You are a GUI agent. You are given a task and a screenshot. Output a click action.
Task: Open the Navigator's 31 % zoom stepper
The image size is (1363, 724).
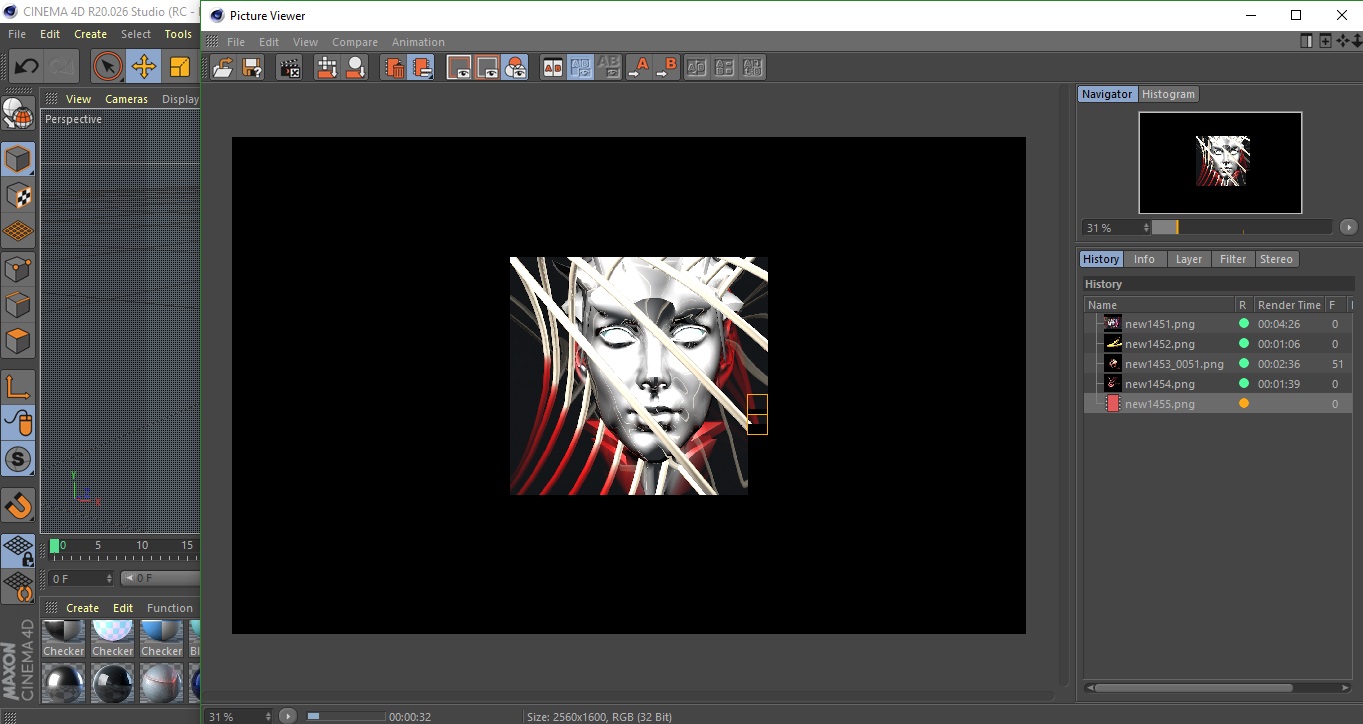tap(1146, 228)
